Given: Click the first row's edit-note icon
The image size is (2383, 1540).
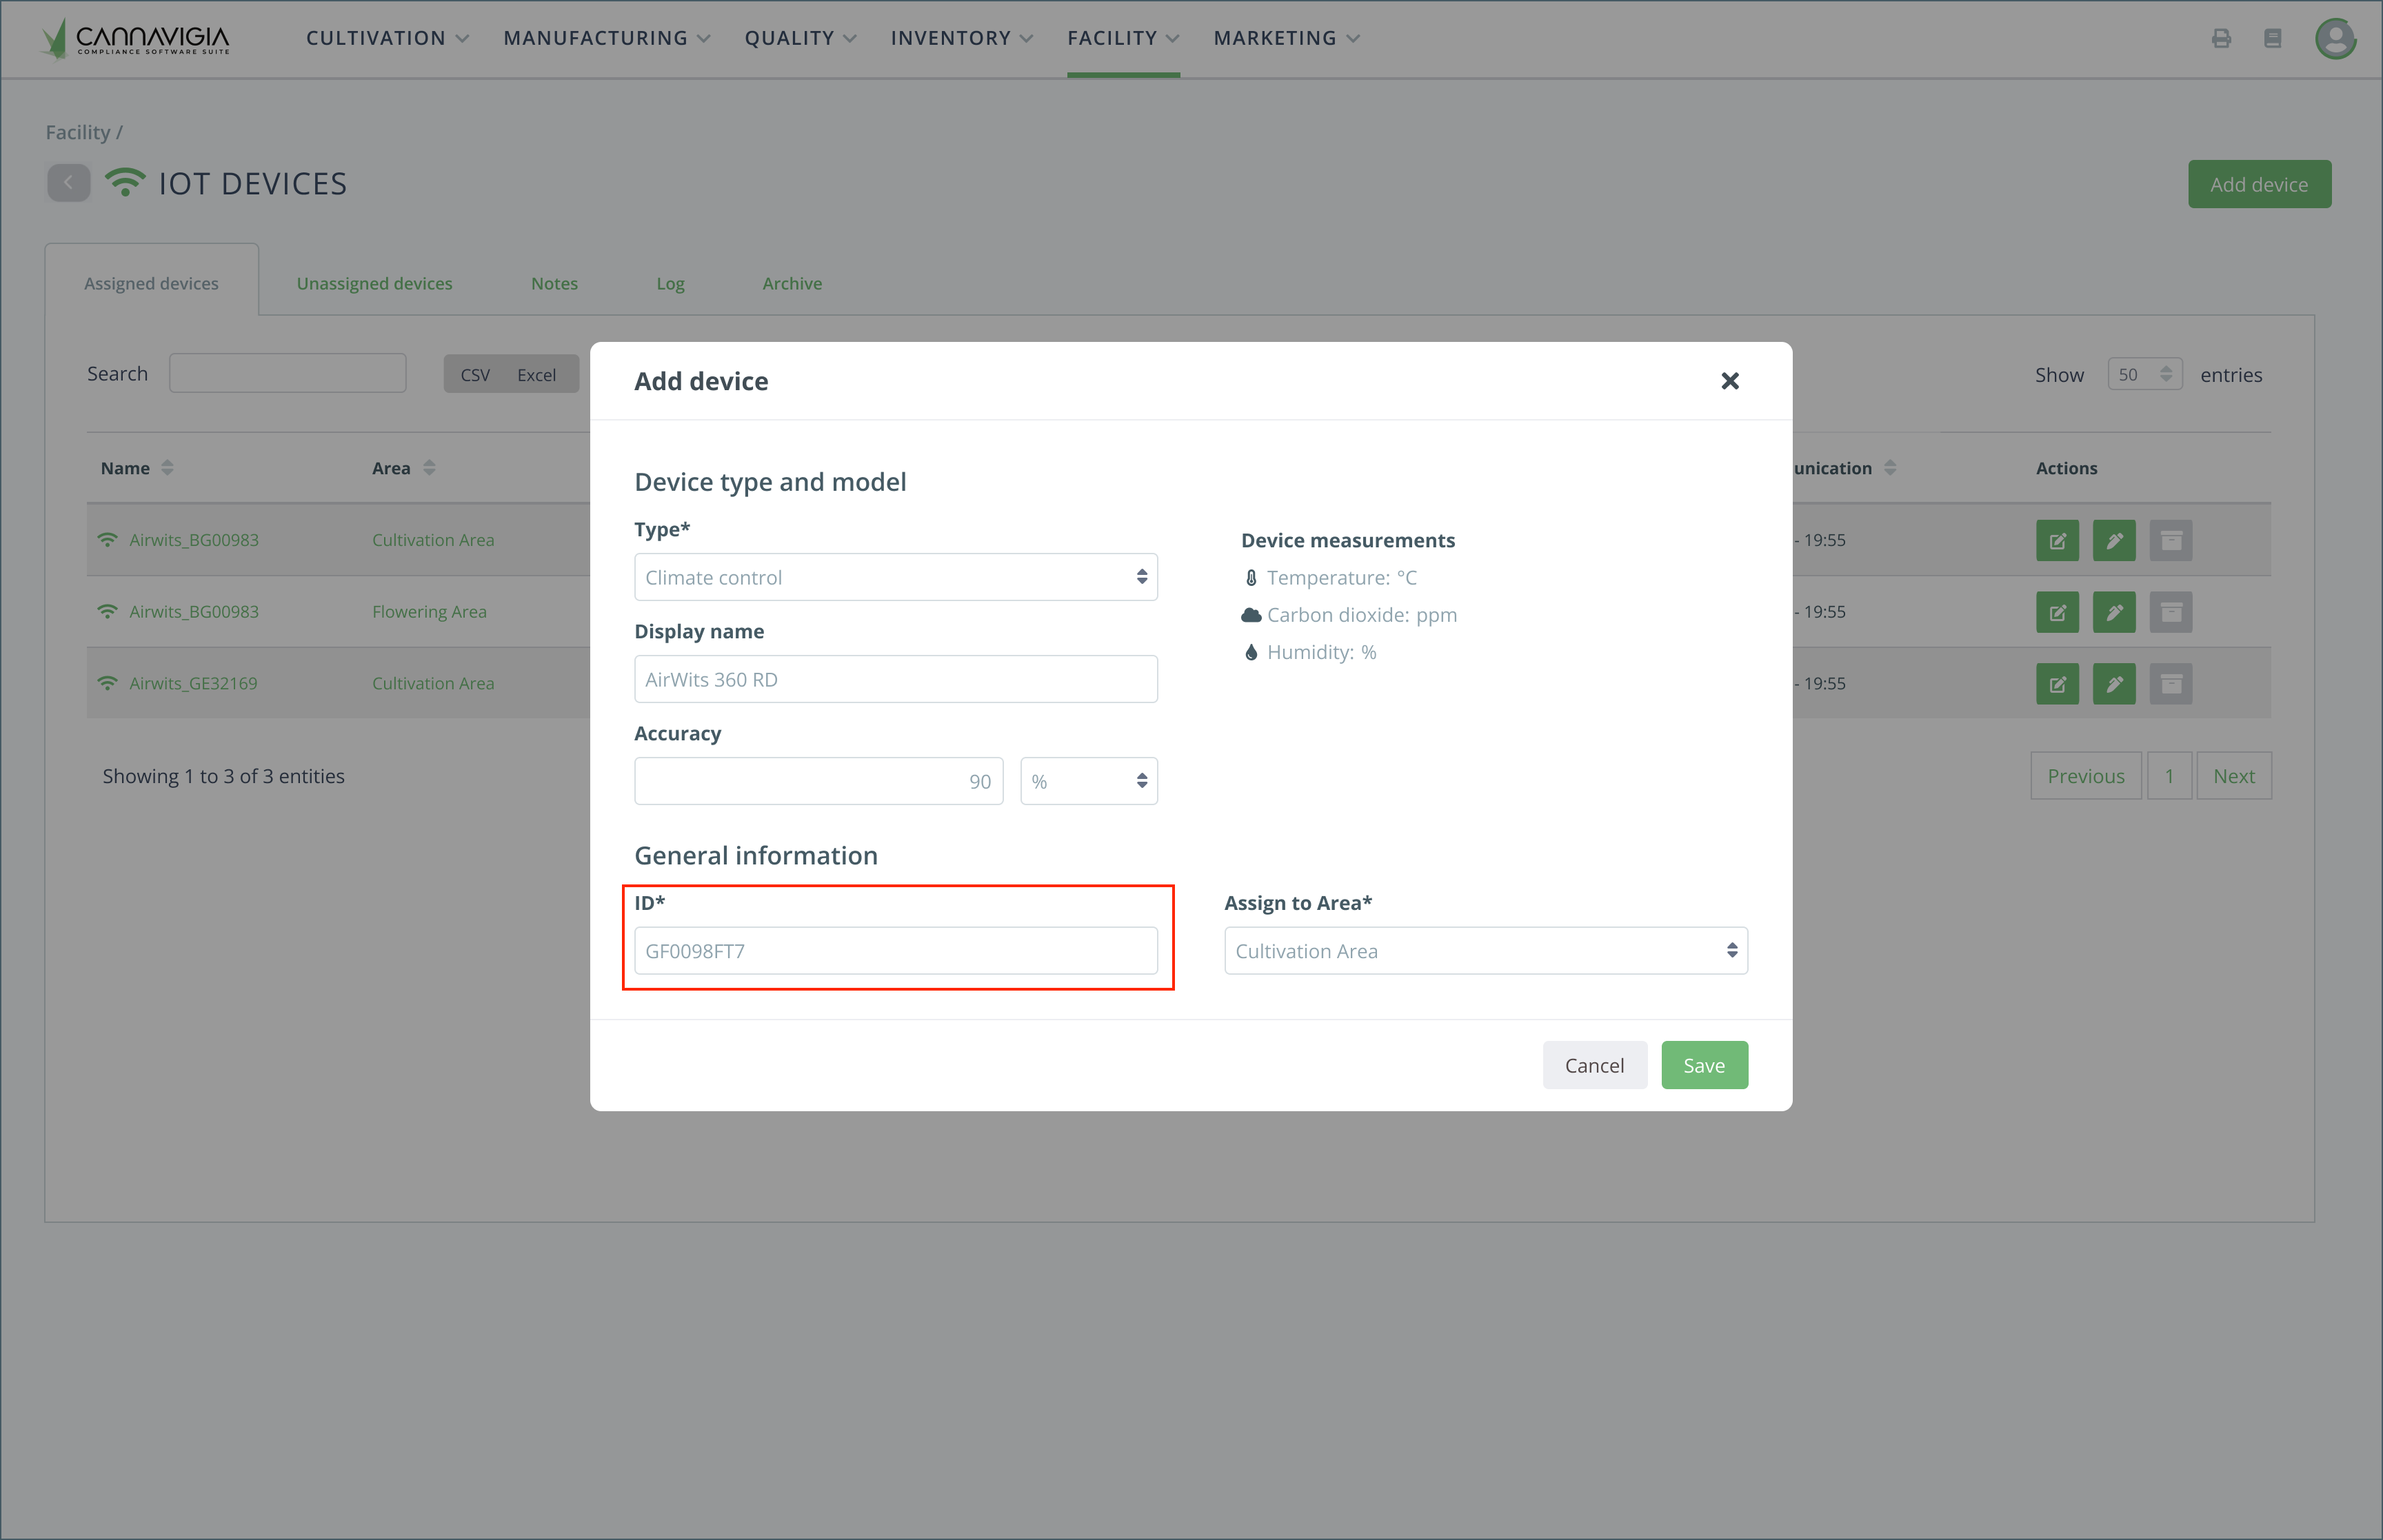Looking at the screenshot, I should [2057, 540].
